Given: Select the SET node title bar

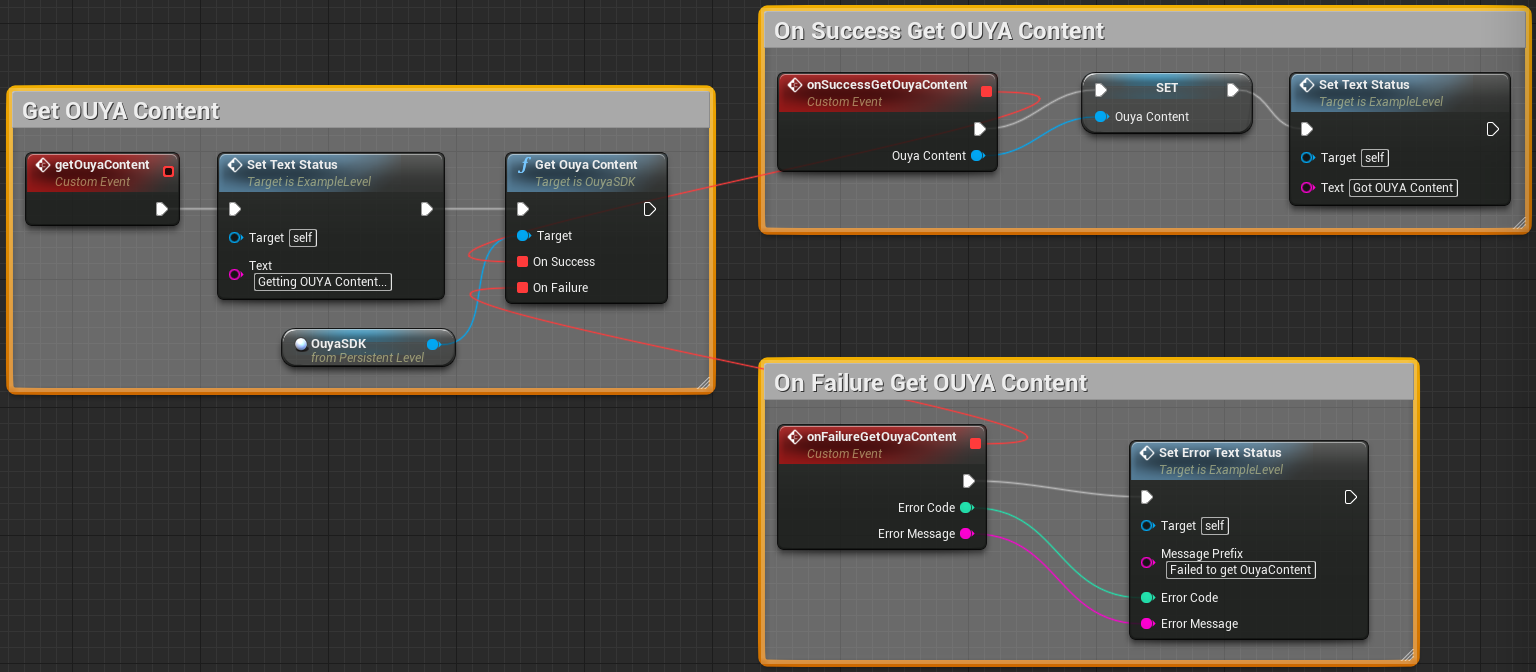Looking at the screenshot, I should click(x=1167, y=88).
